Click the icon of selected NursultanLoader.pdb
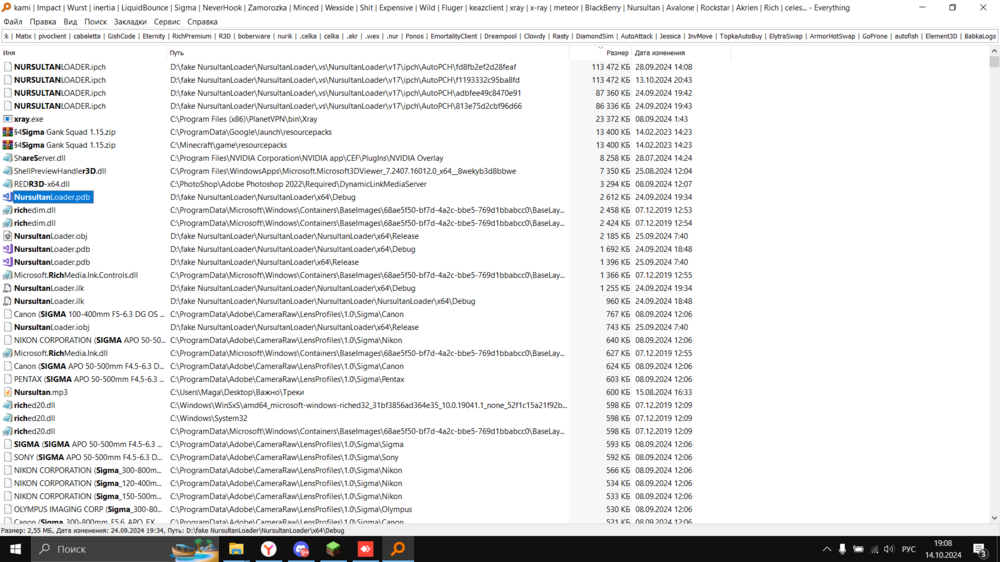 tap(8, 197)
